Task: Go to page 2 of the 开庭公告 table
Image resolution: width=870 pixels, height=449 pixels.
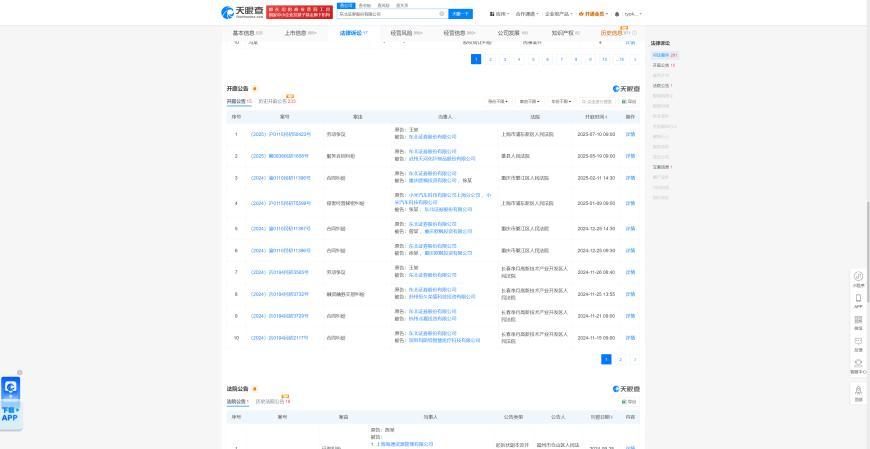Action: [620, 360]
